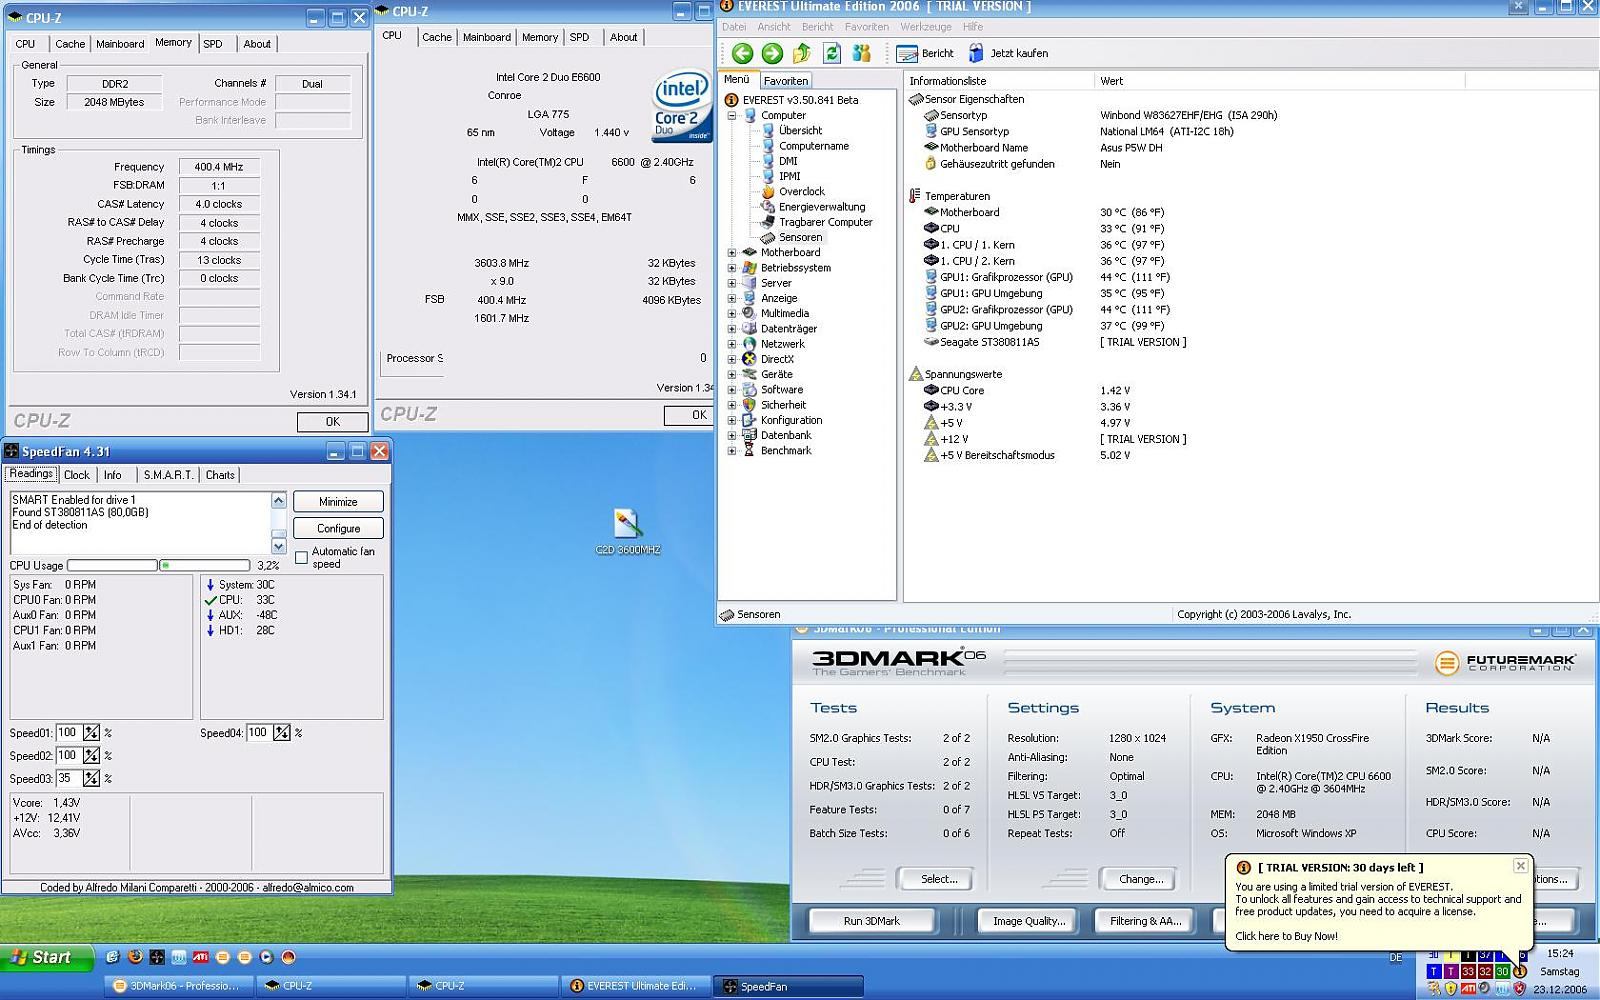1600x1000 pixels.
Task: Click Filtering & AA button
Action: click(x=1146, y=921)
